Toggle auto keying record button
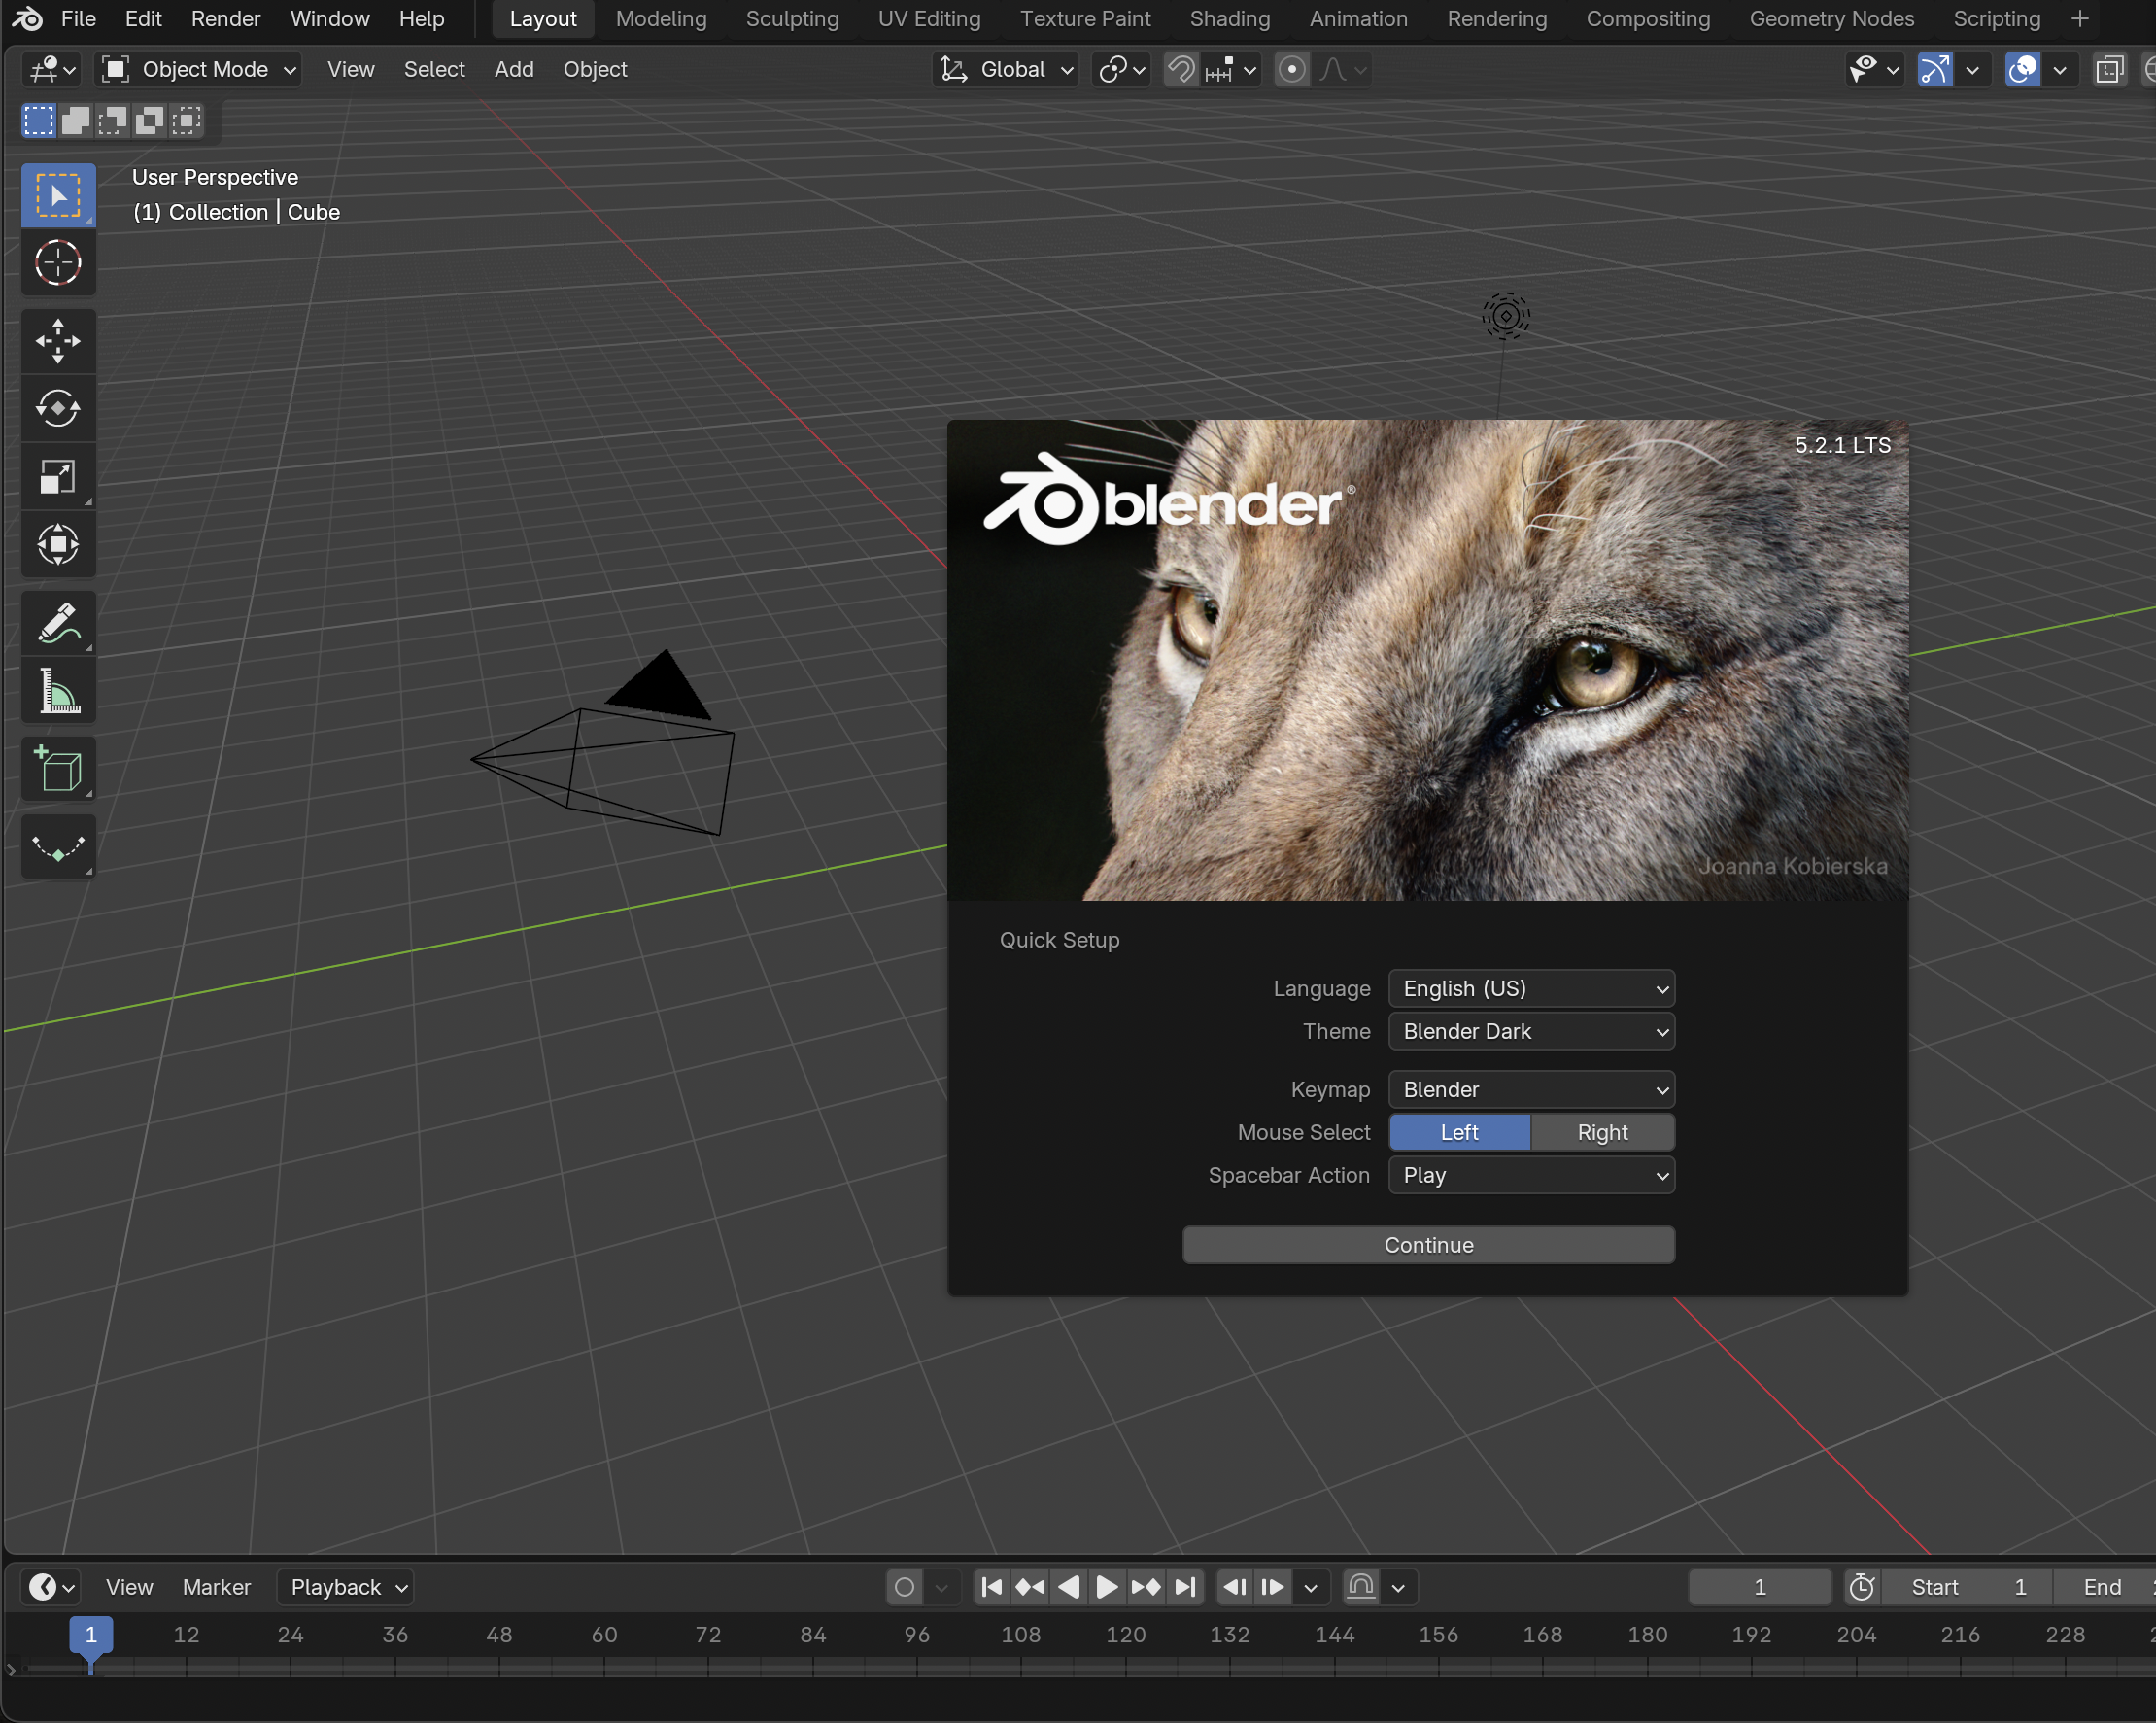This screenshot has width=2156, height=1723. [x=904, y=1587]
